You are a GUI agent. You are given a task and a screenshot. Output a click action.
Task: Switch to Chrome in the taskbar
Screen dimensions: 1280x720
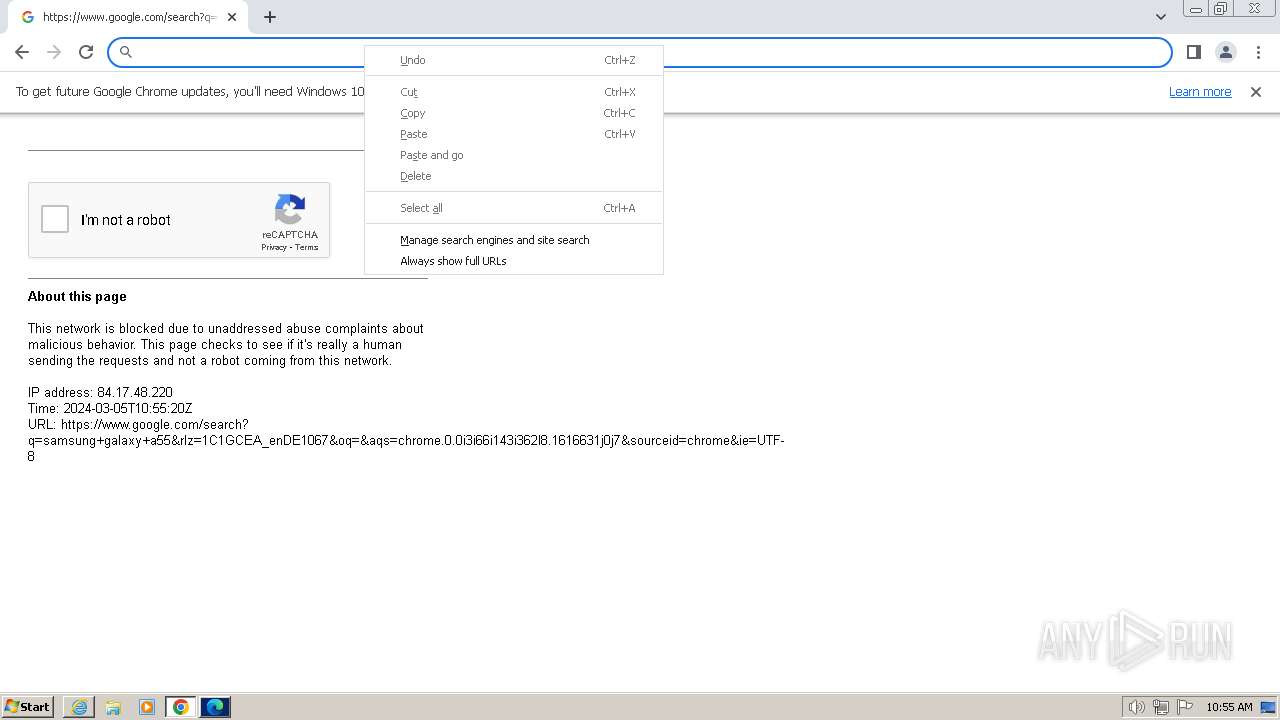tap(181, 707)
